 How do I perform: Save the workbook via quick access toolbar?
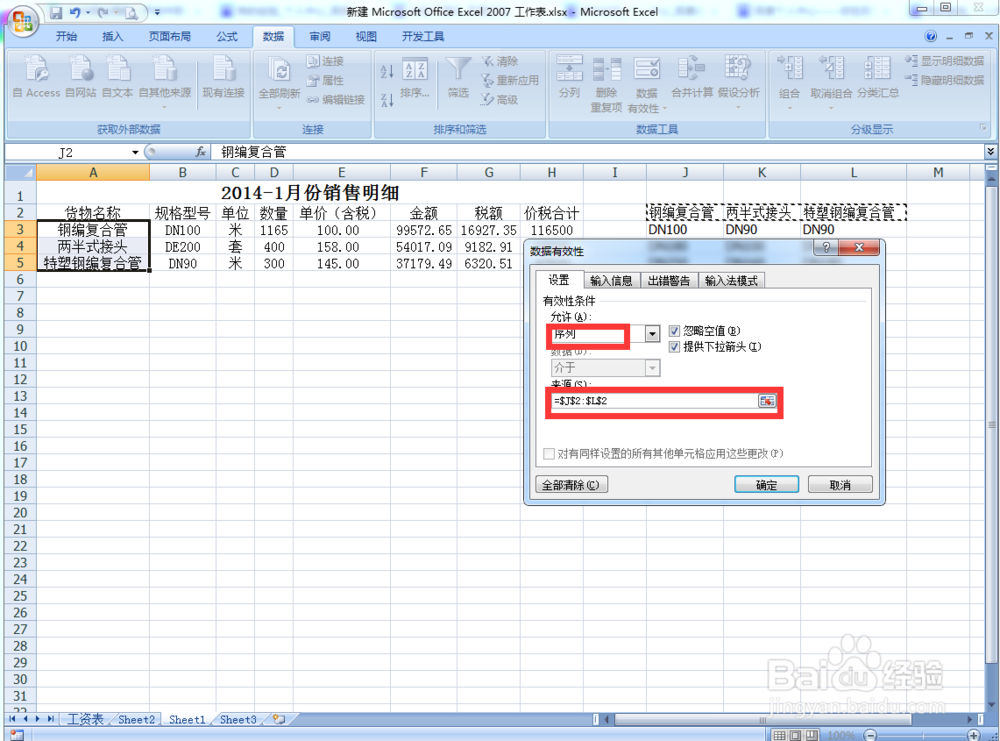tap(56, 12)
